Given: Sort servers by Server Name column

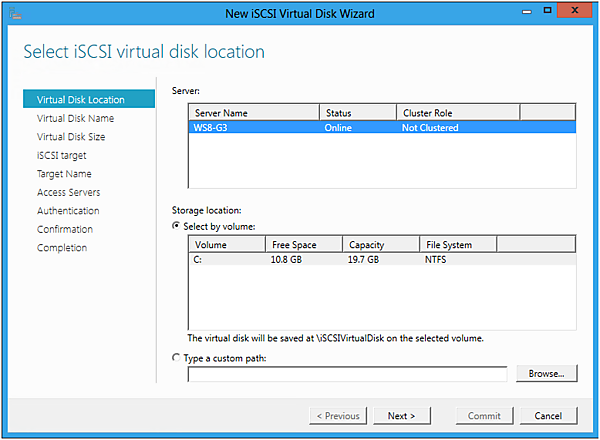Looking at the screenshot, I should point(254,113).
